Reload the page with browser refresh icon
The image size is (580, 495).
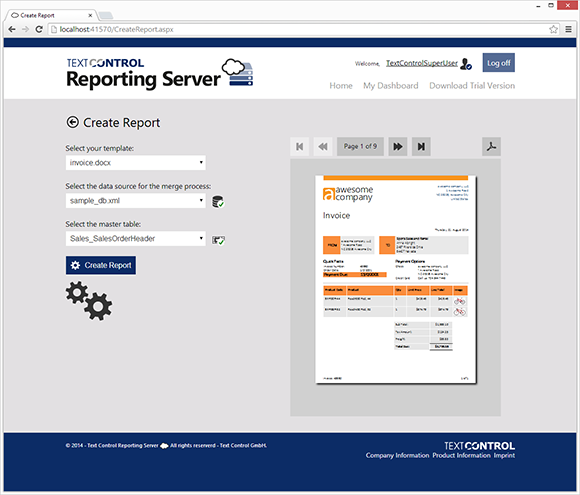click(39, 29)
